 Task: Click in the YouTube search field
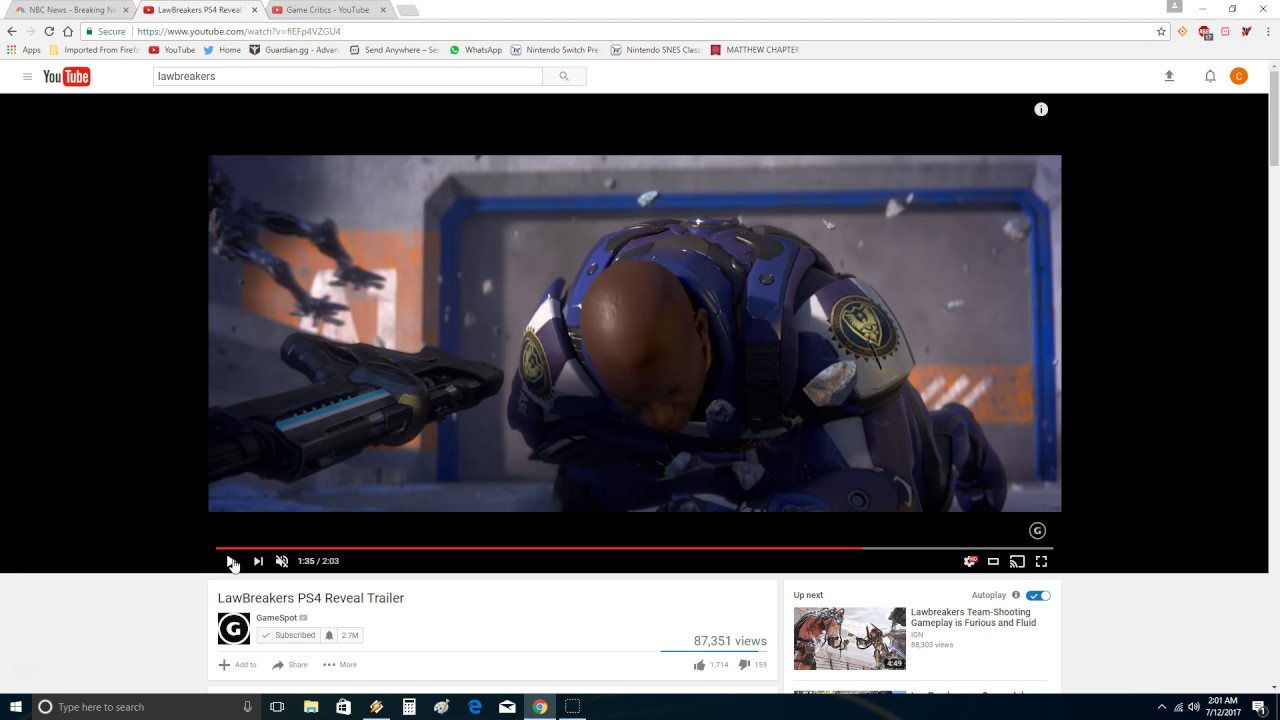(347, 76)
